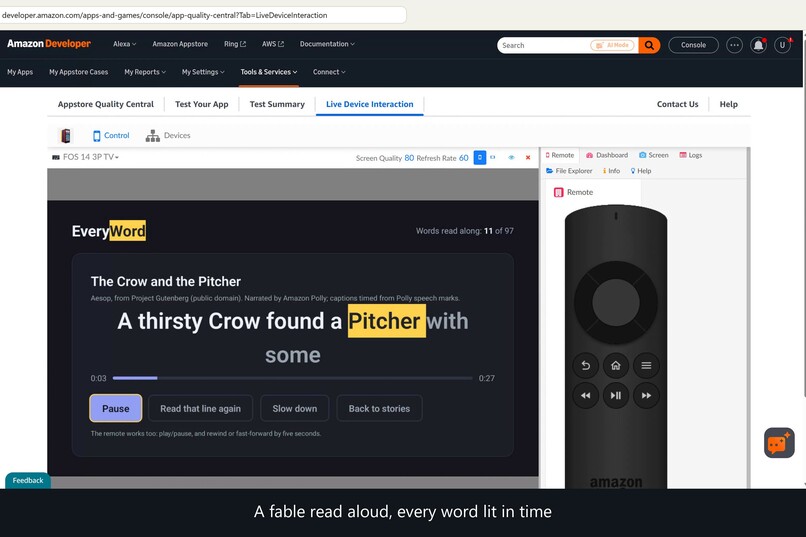Click the Amazon Developer logo
806x537 pixels.
(49, 44)
